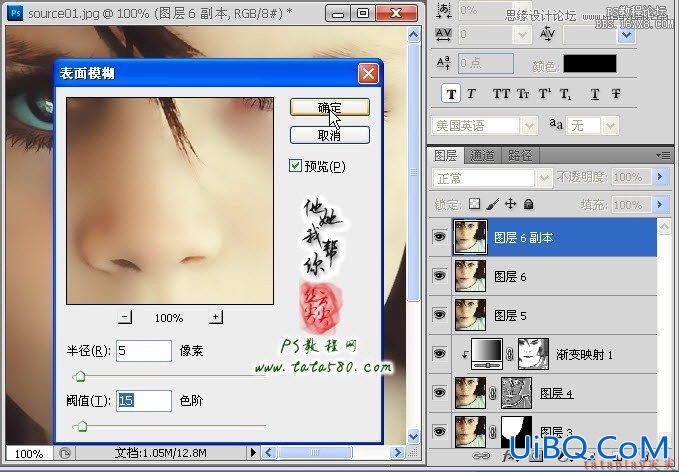Click the baseline shift 0 点 field
Image resolution: width=679 pixels, height=472 pixels.
pos(485,63)
